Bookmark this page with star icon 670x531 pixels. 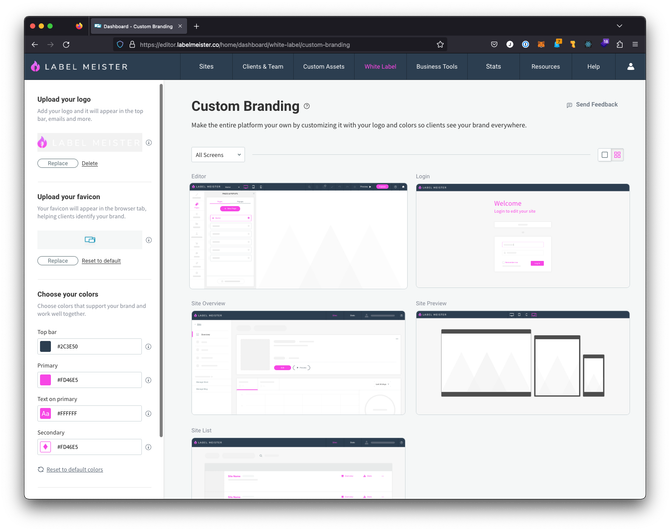(x=440, y=44)
